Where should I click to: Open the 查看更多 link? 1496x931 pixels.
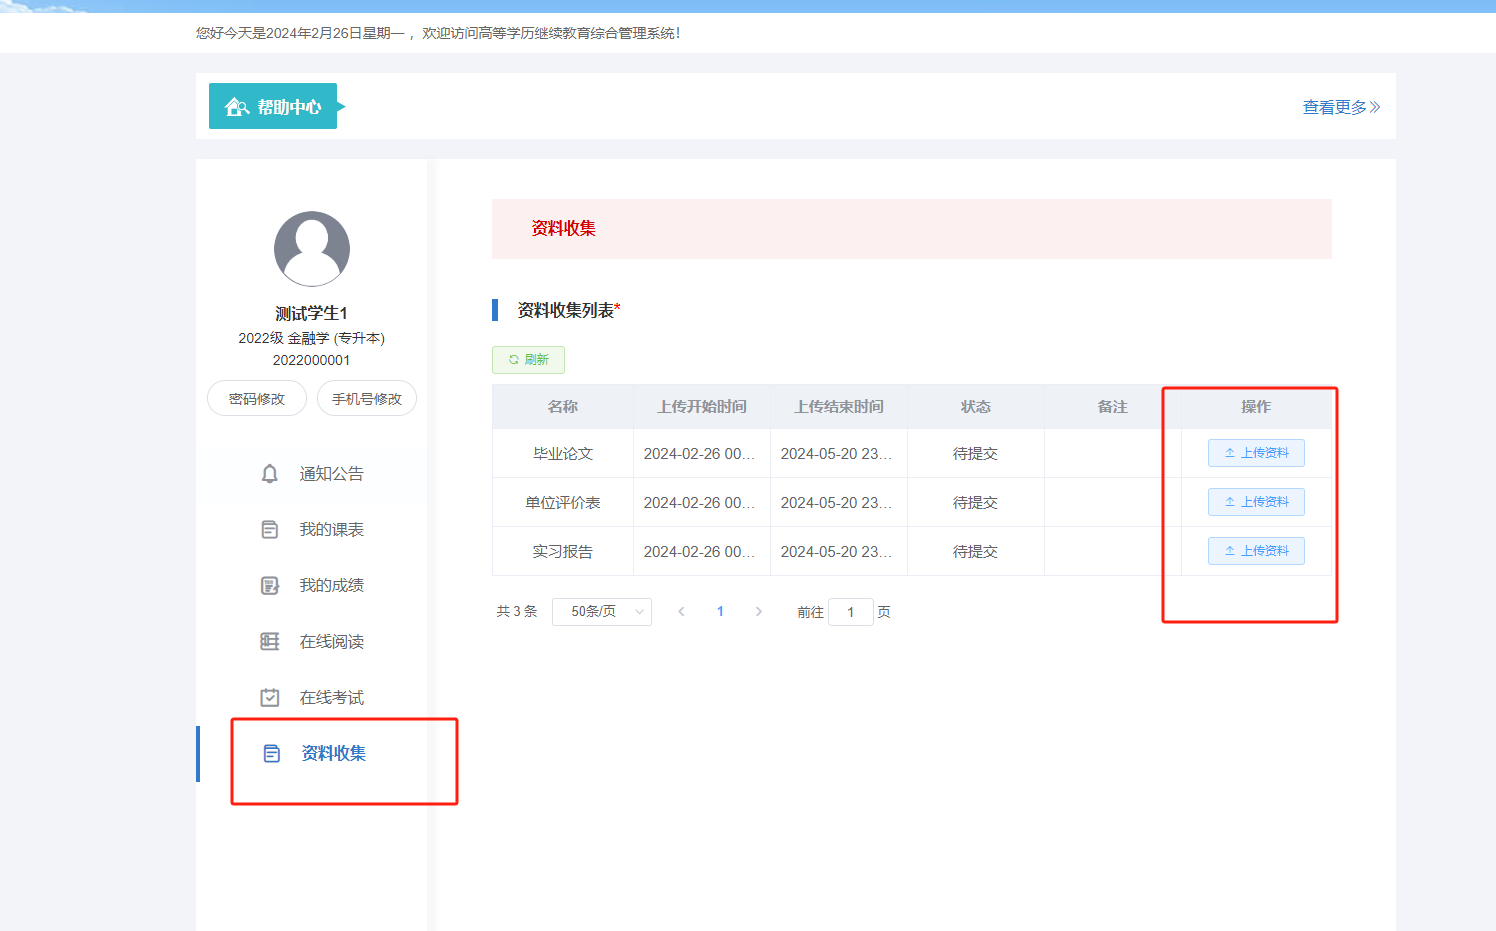coord(1340,107)
